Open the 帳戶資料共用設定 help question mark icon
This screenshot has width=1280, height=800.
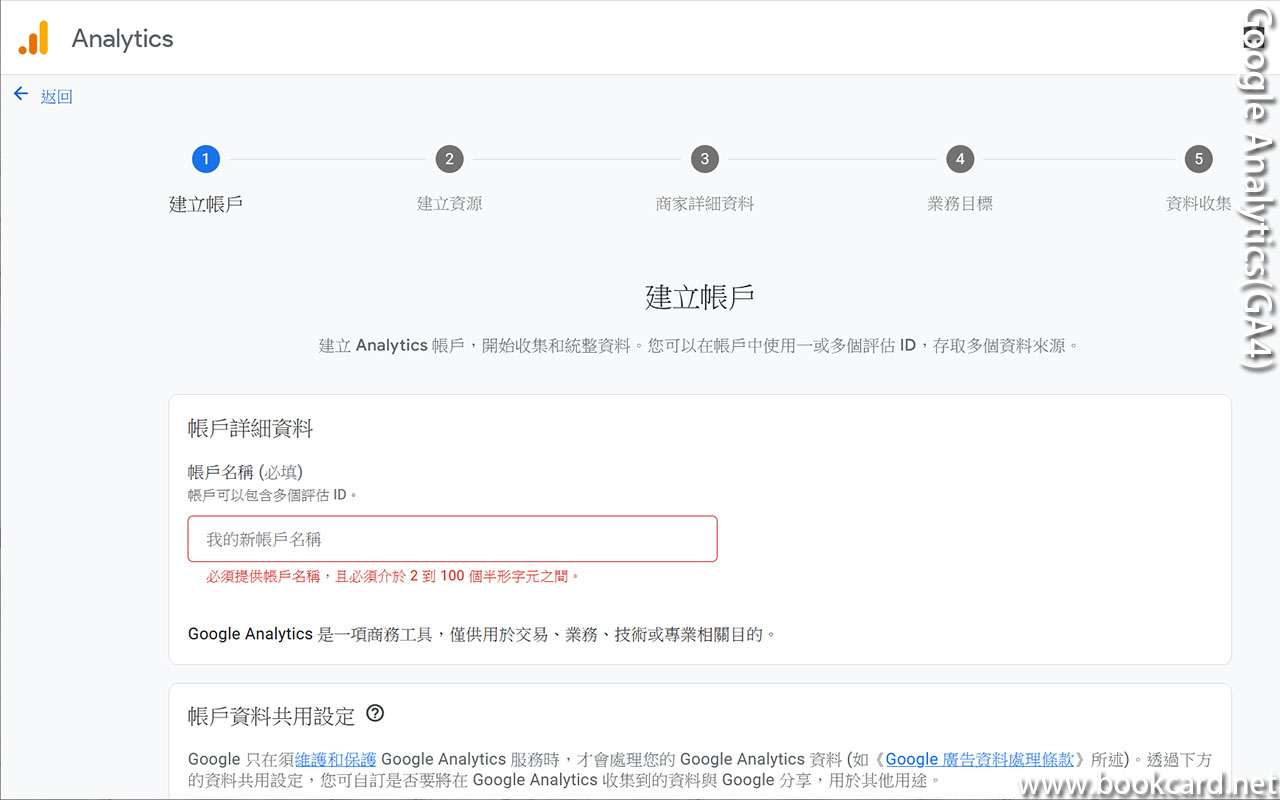click(375, 713)
